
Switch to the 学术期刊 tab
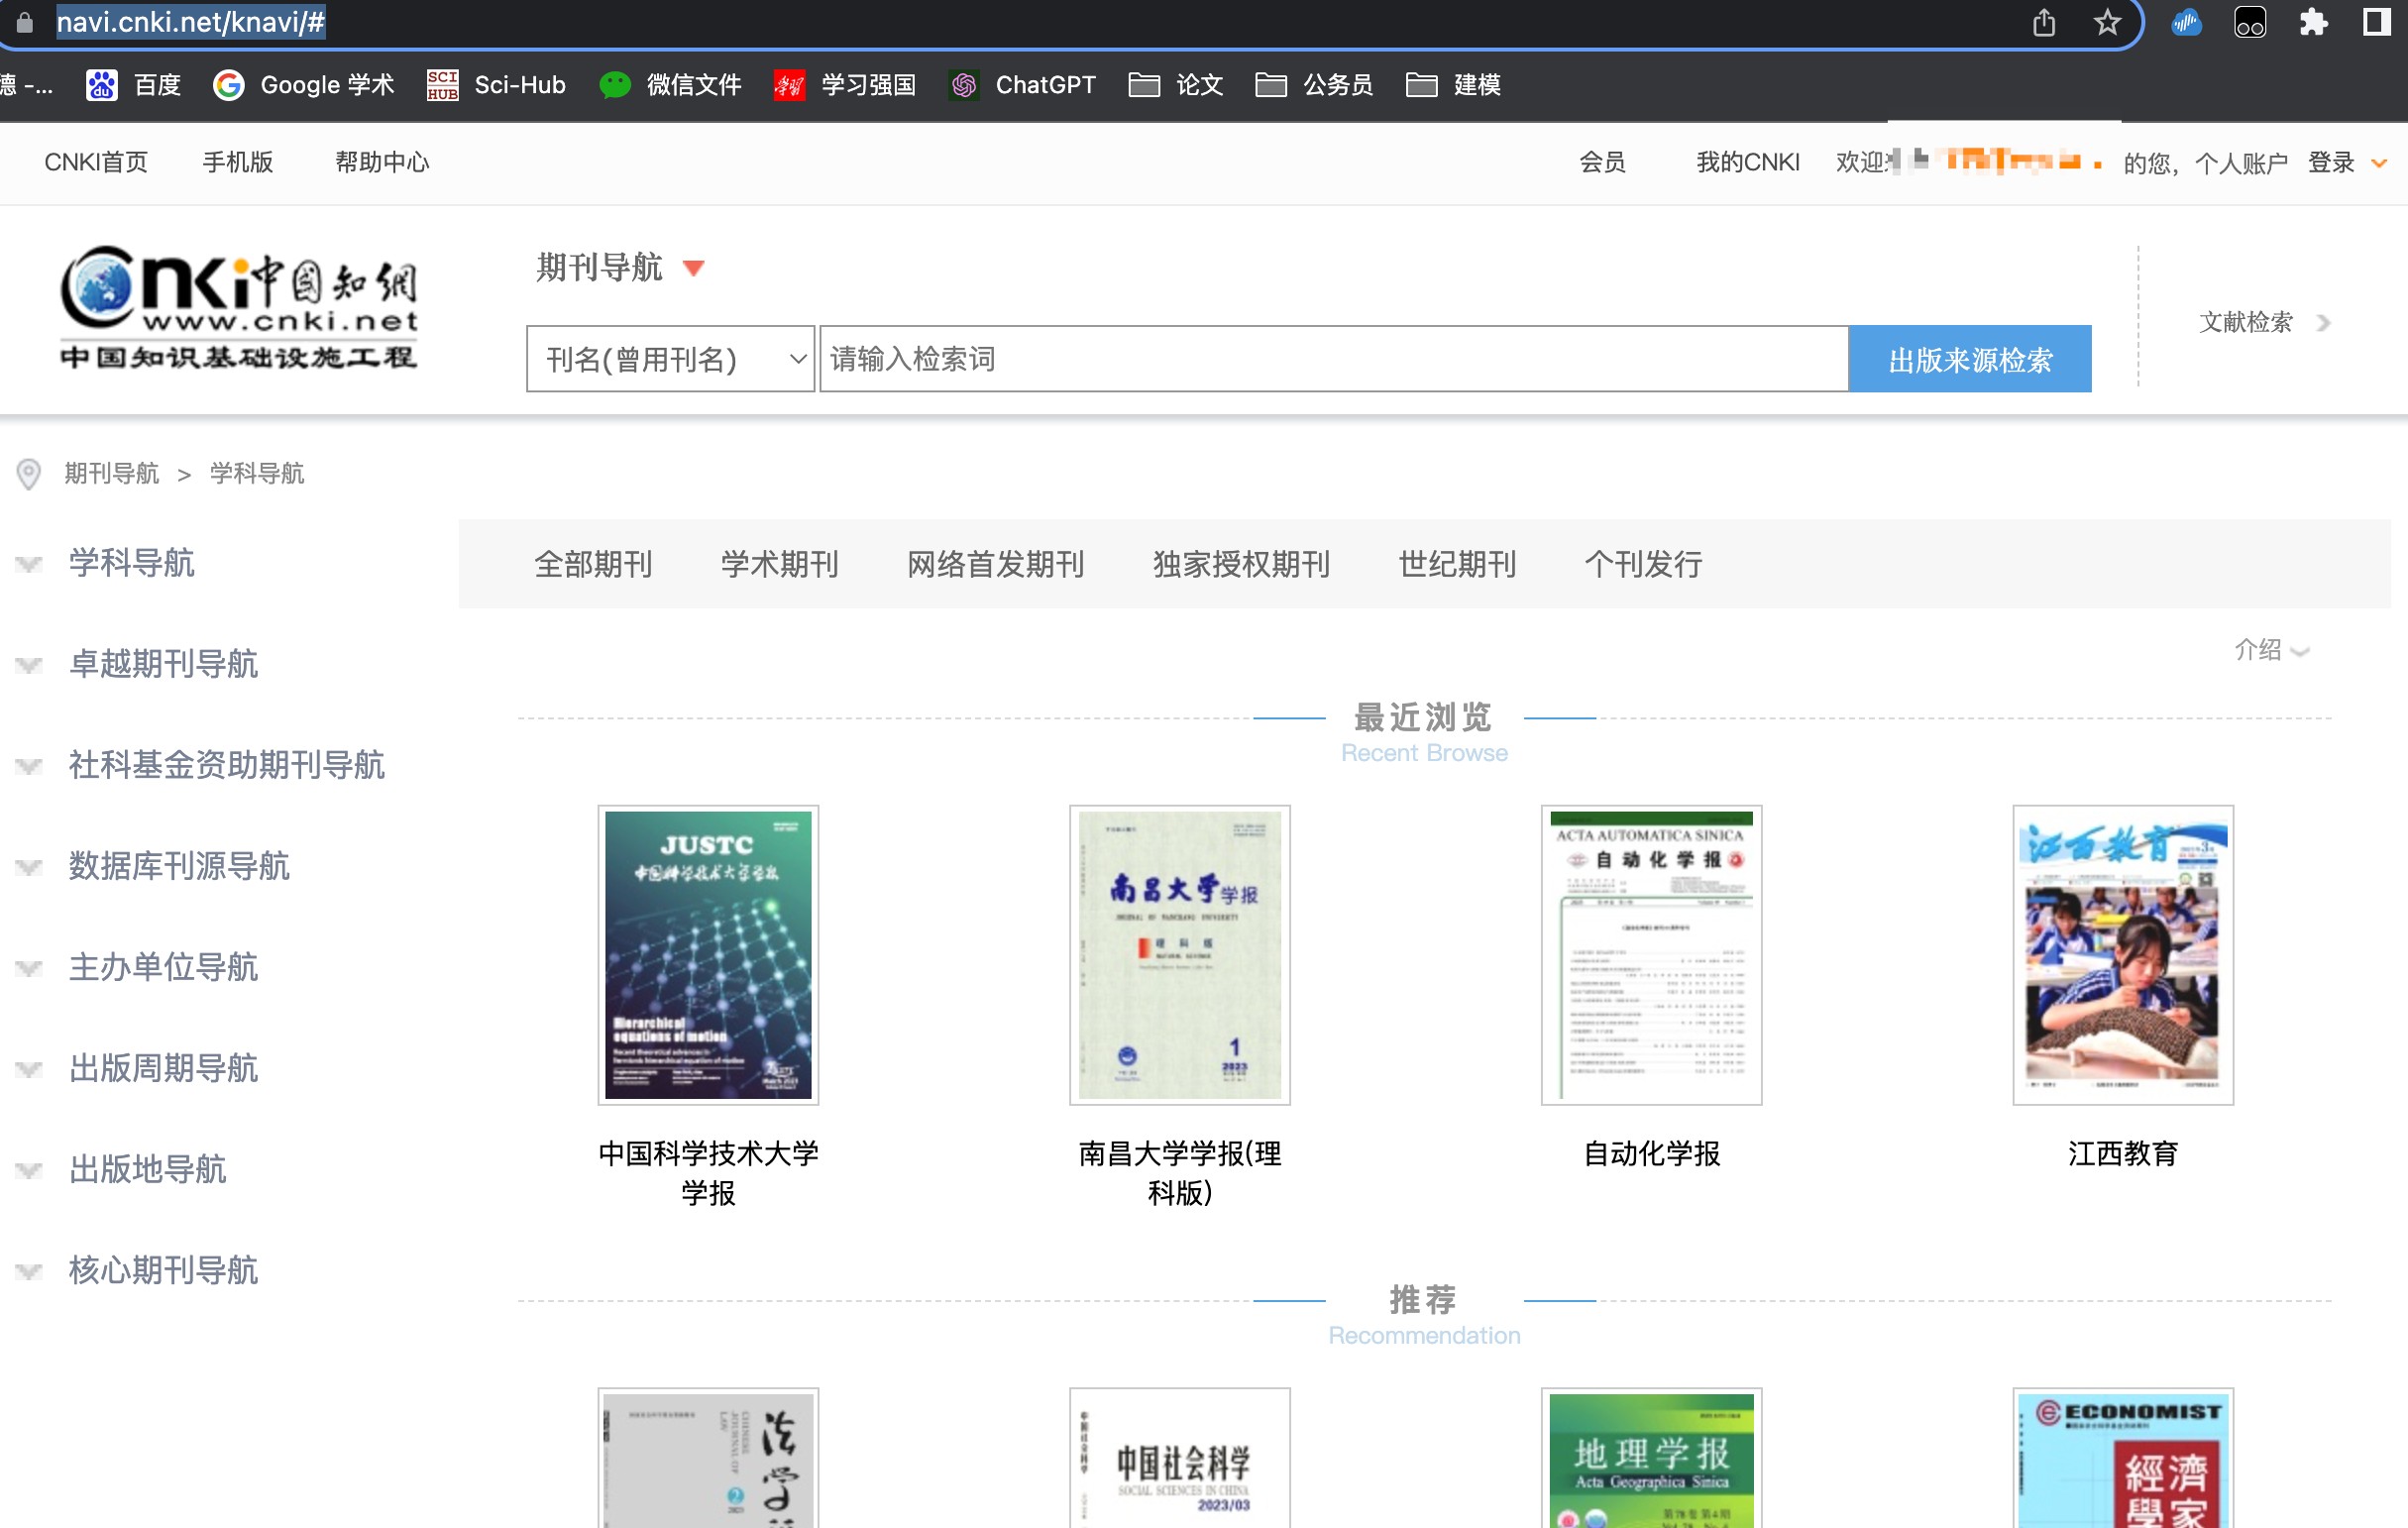click(x=779, y=564)
